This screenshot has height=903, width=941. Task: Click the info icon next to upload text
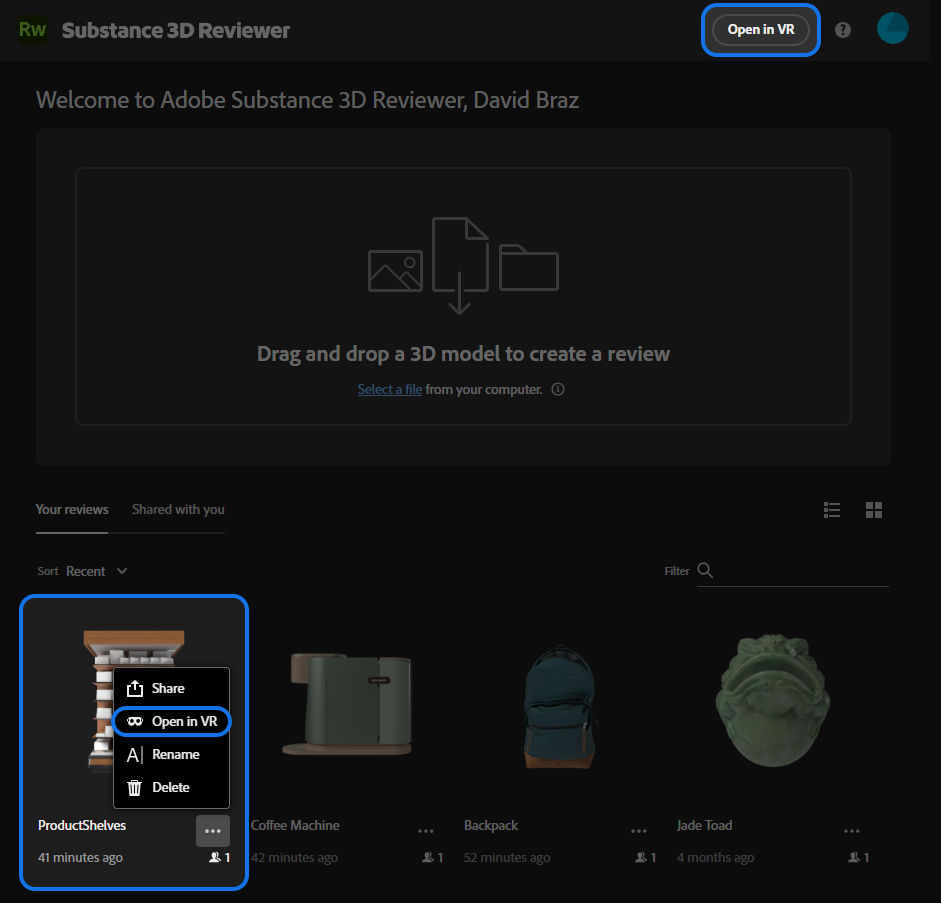coord(558,389)
